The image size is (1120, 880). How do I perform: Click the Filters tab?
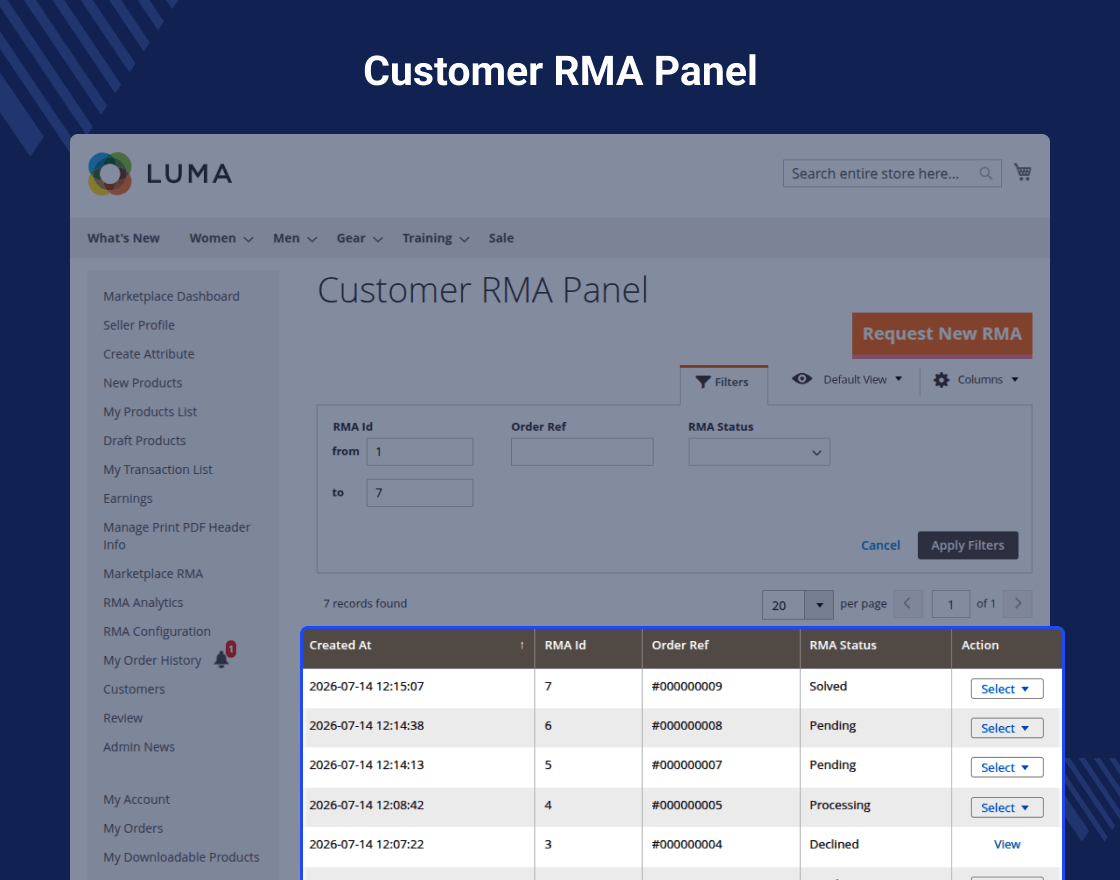tap(724, 384)
